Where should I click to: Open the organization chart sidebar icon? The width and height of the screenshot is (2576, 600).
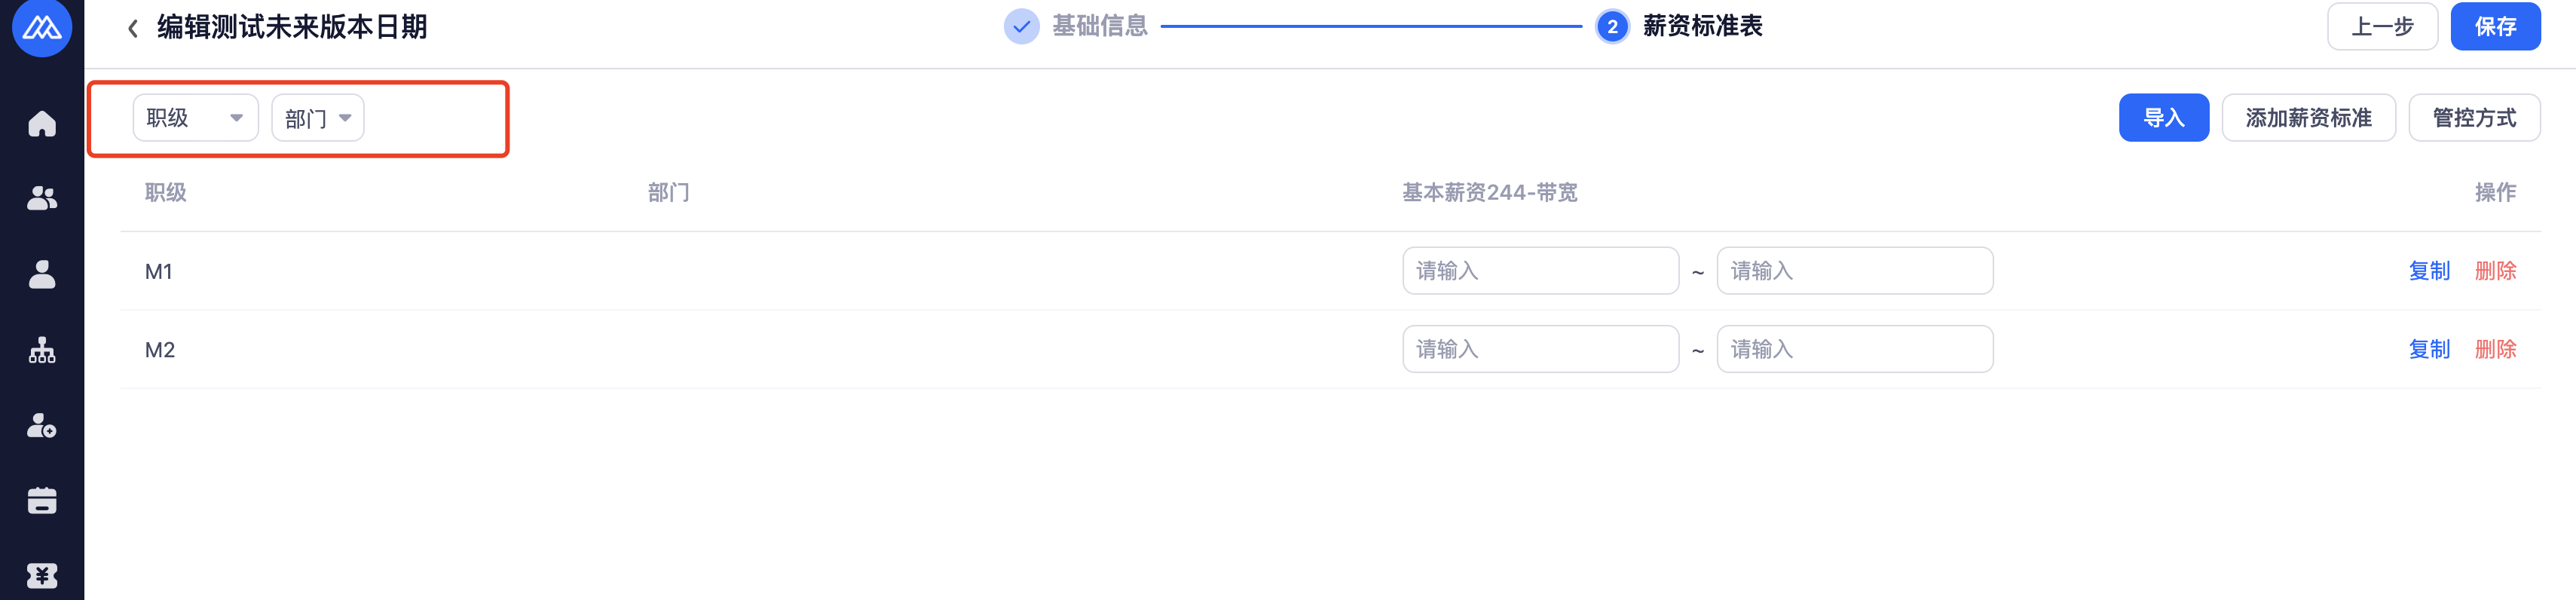[x=42, y=350]
